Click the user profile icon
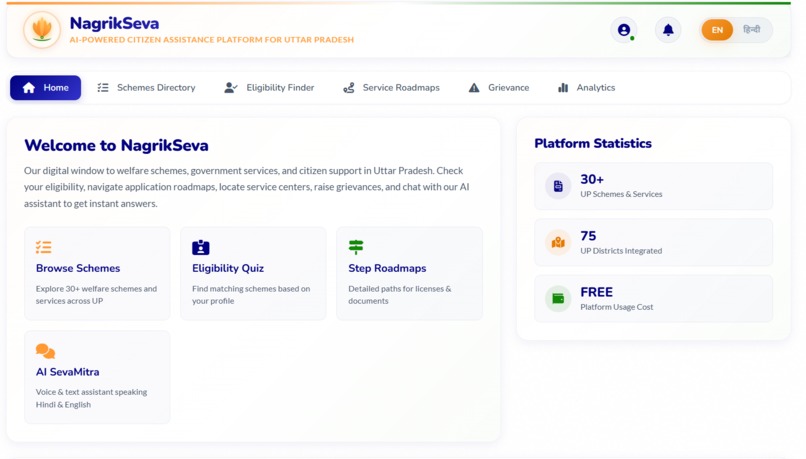 tap(624, 30)
